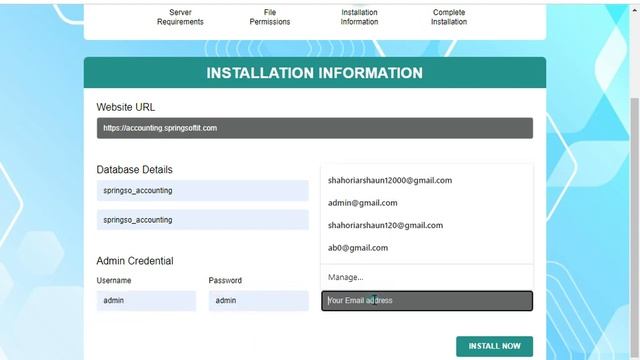Click the INSTALLATION INFORMATION header title

[314, 73]
